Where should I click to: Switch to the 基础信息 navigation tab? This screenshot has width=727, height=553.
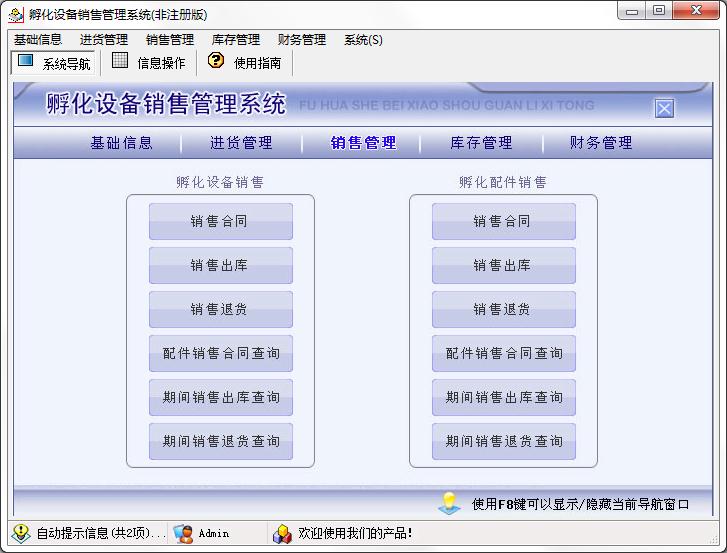point(121,143)
